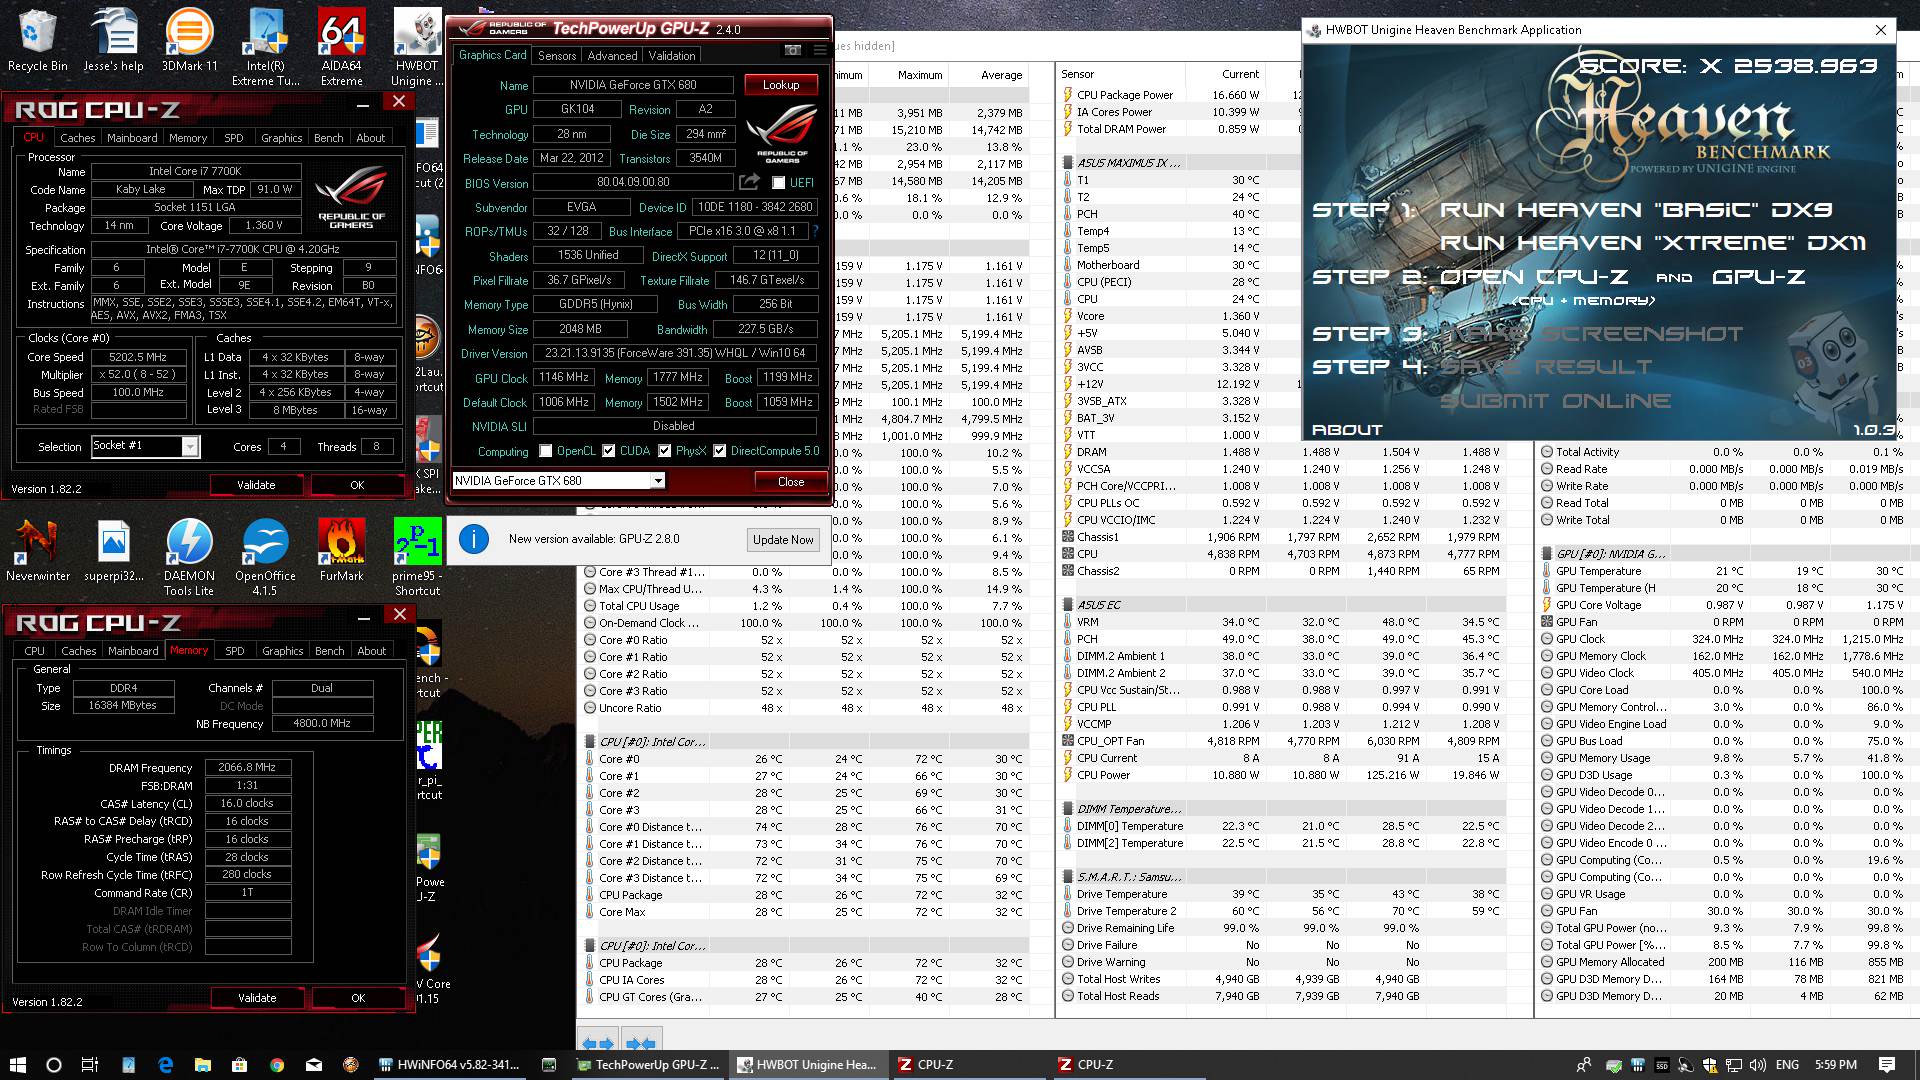The height and width of the screenshot is (1080, 1920).
Task: Toggle the OpenCL computing checkbox
Action: [x=545, y=451]
